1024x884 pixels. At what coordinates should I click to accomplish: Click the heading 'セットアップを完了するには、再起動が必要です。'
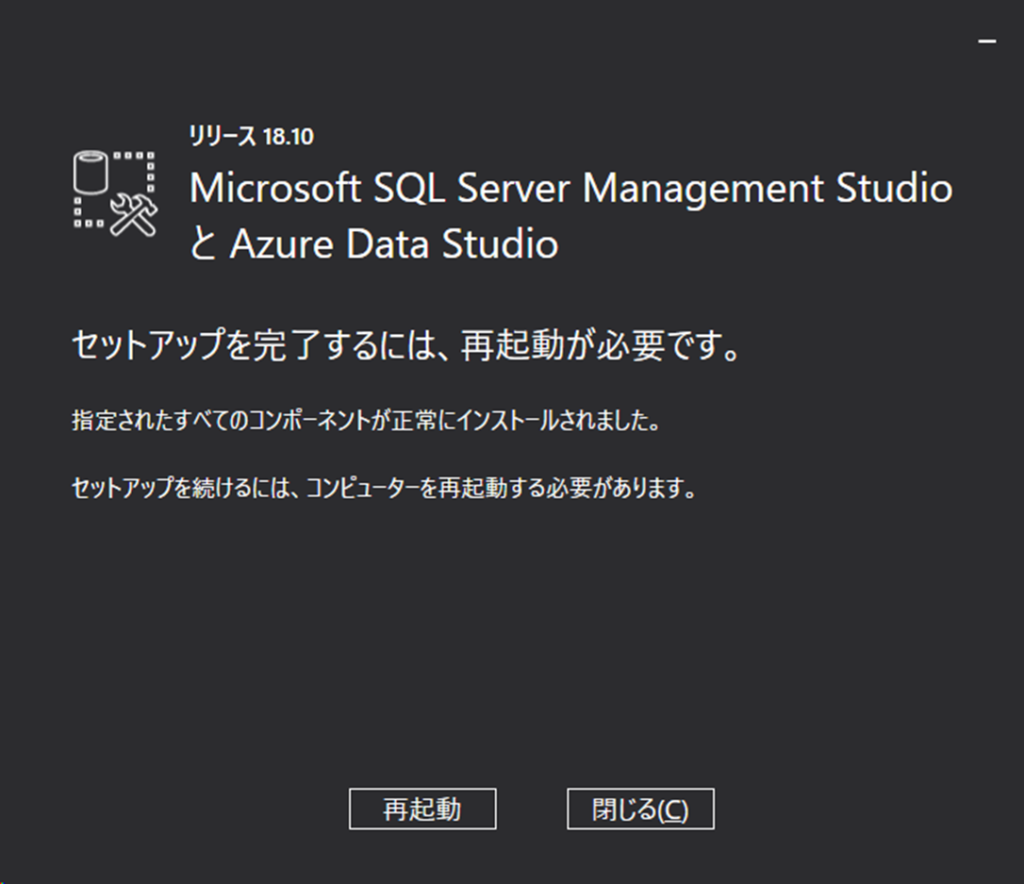coord(406,344)
